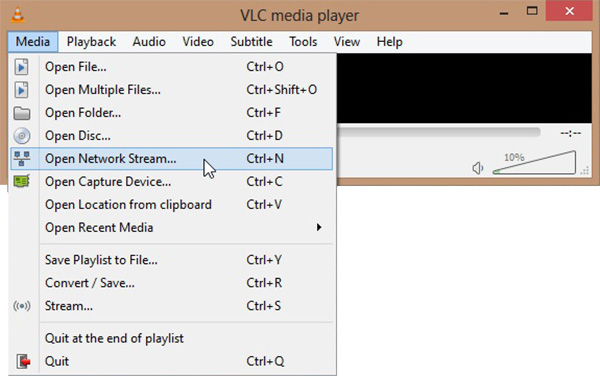Expand the Open Recent Media submenu arrow
Image resolution: width=600 pixels, height=376 pixels.
(319, 227)
